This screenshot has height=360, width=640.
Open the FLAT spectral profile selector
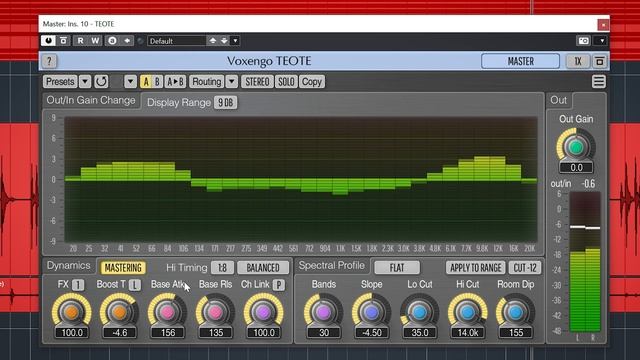point(397,268)
